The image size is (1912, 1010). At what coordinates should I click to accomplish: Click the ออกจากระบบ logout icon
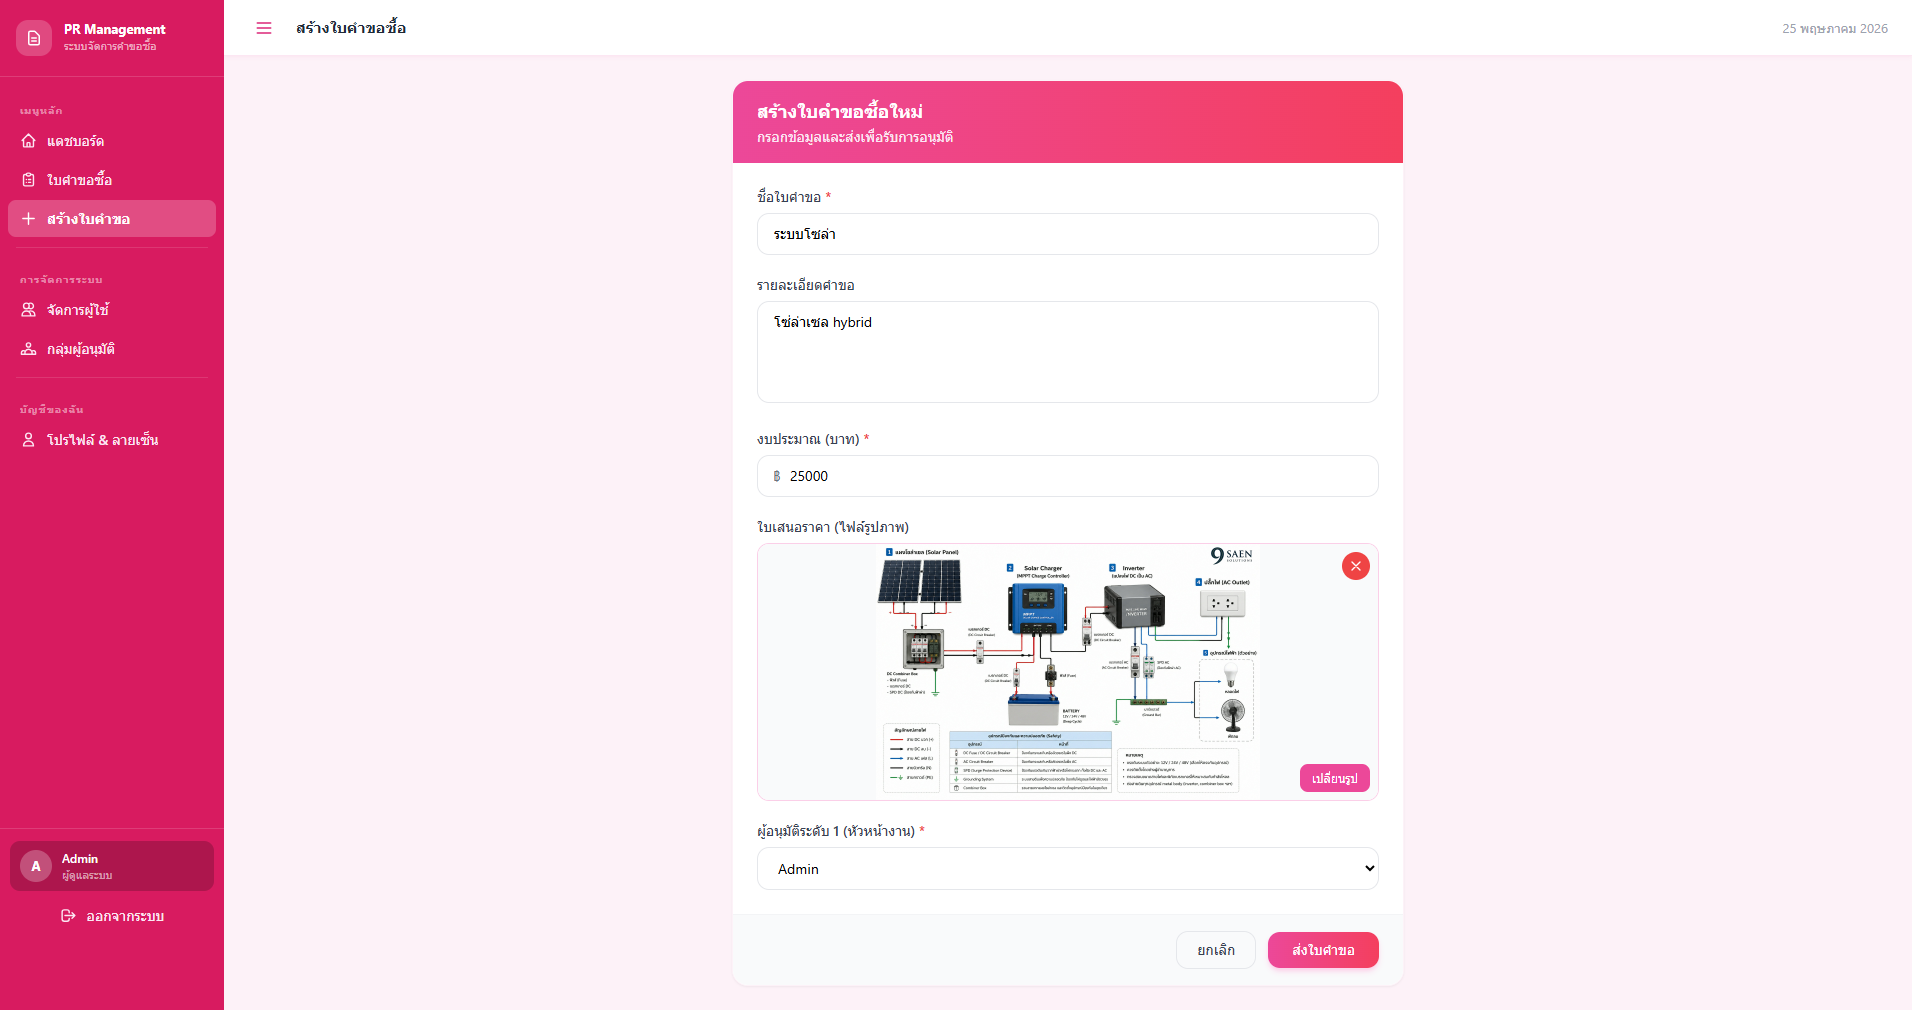point(68,916)
